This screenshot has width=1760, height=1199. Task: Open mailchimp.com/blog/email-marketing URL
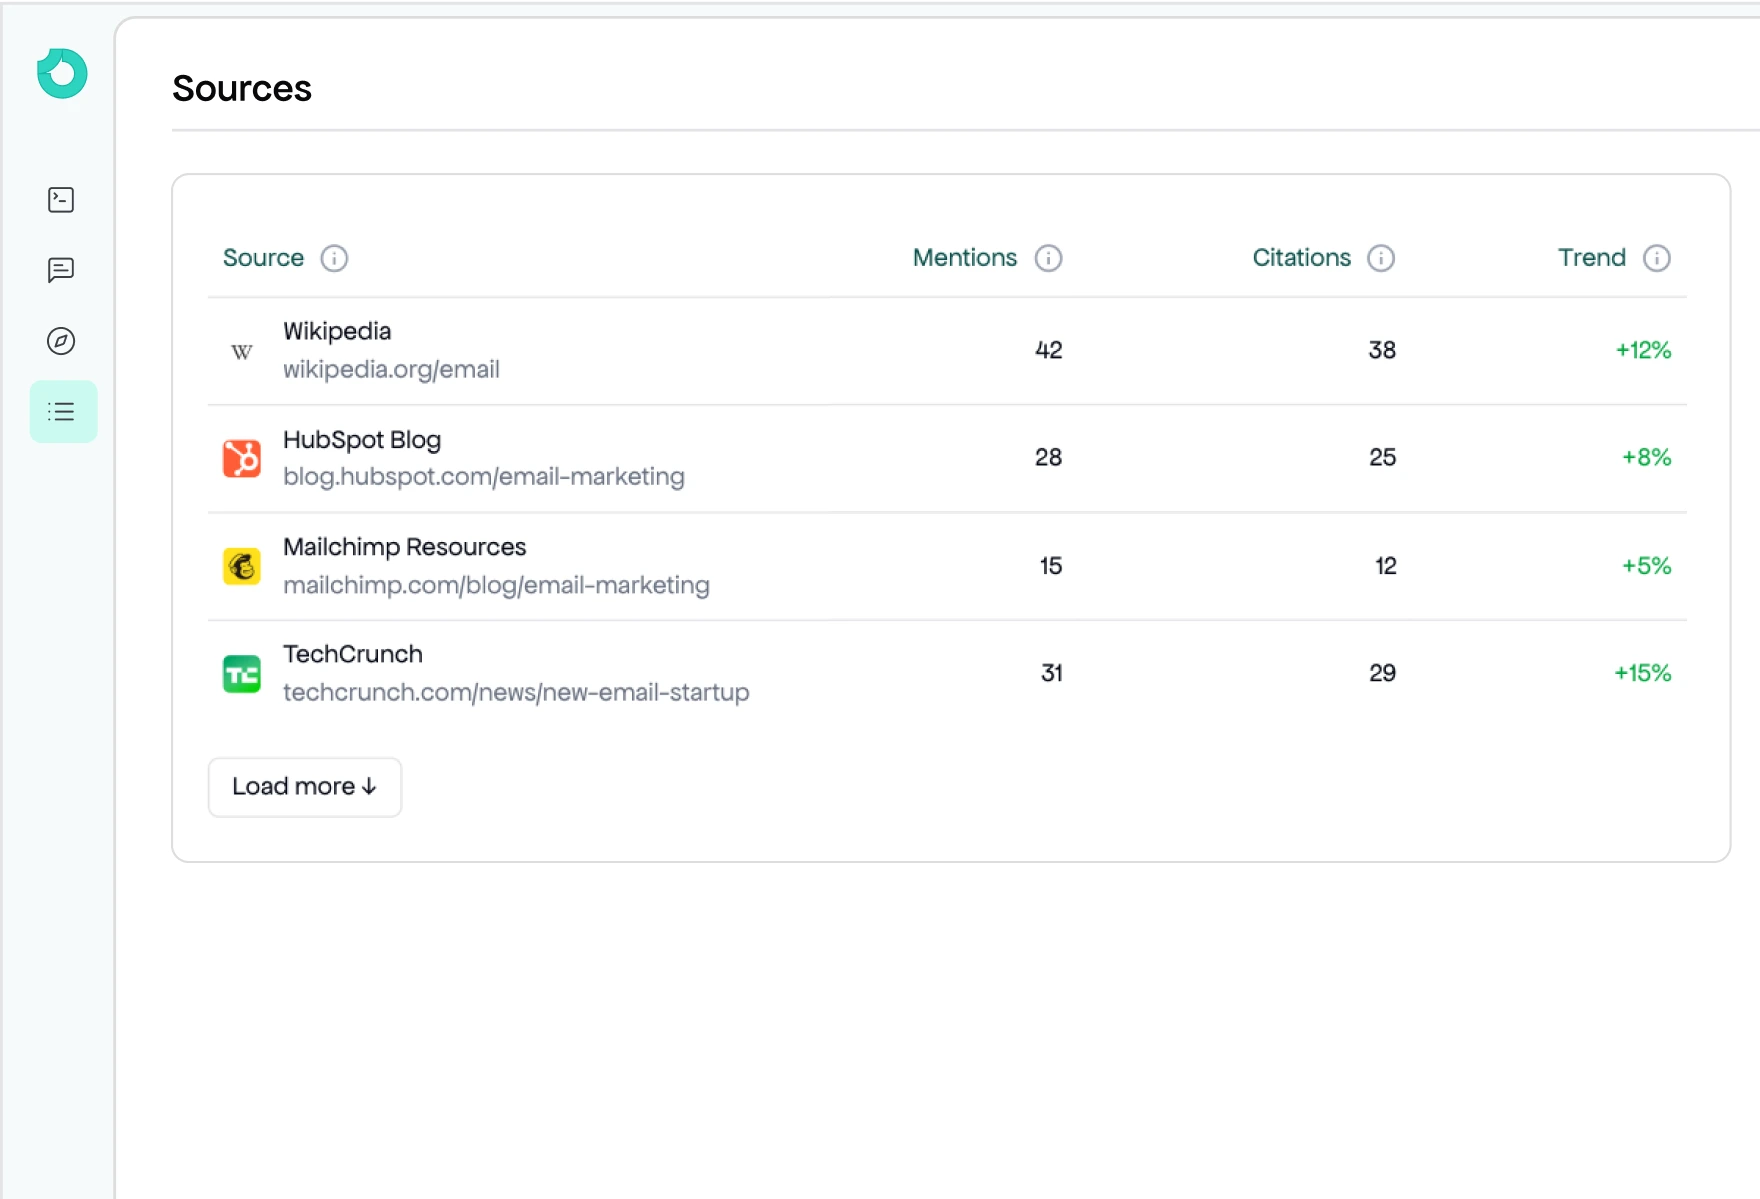496,585
